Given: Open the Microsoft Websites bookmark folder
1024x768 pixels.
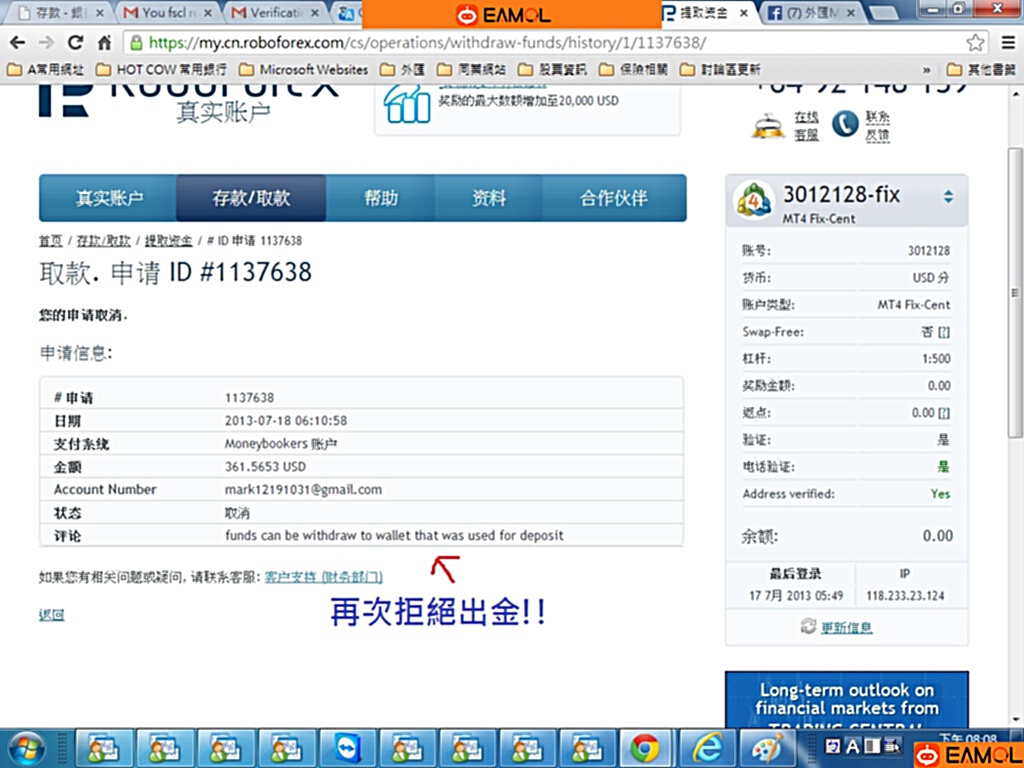Looking at the screenshot, I should [303, 69].
